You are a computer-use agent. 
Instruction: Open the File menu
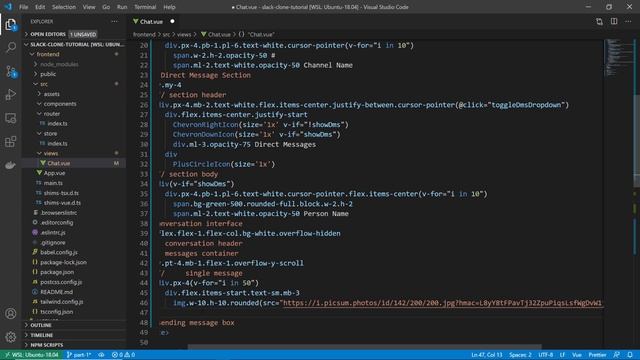point(24,7)
